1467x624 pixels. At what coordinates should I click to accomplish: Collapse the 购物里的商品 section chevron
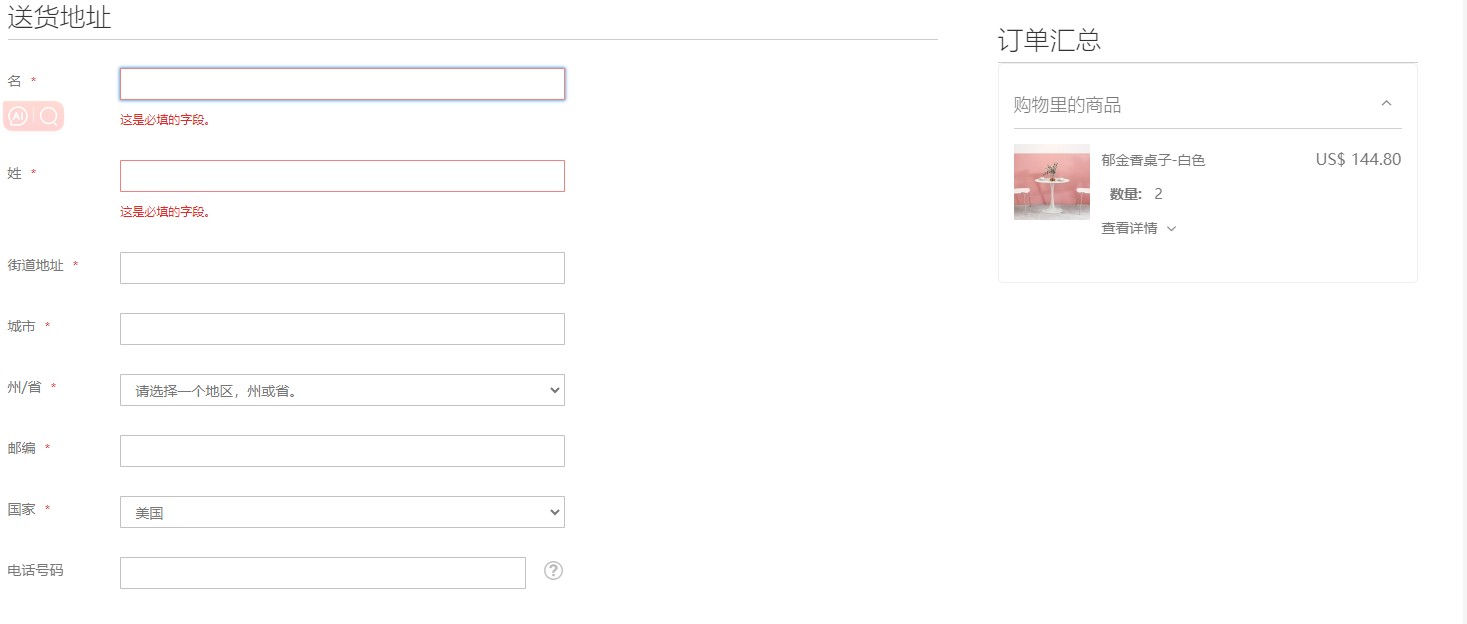(x=1386, y=103)
